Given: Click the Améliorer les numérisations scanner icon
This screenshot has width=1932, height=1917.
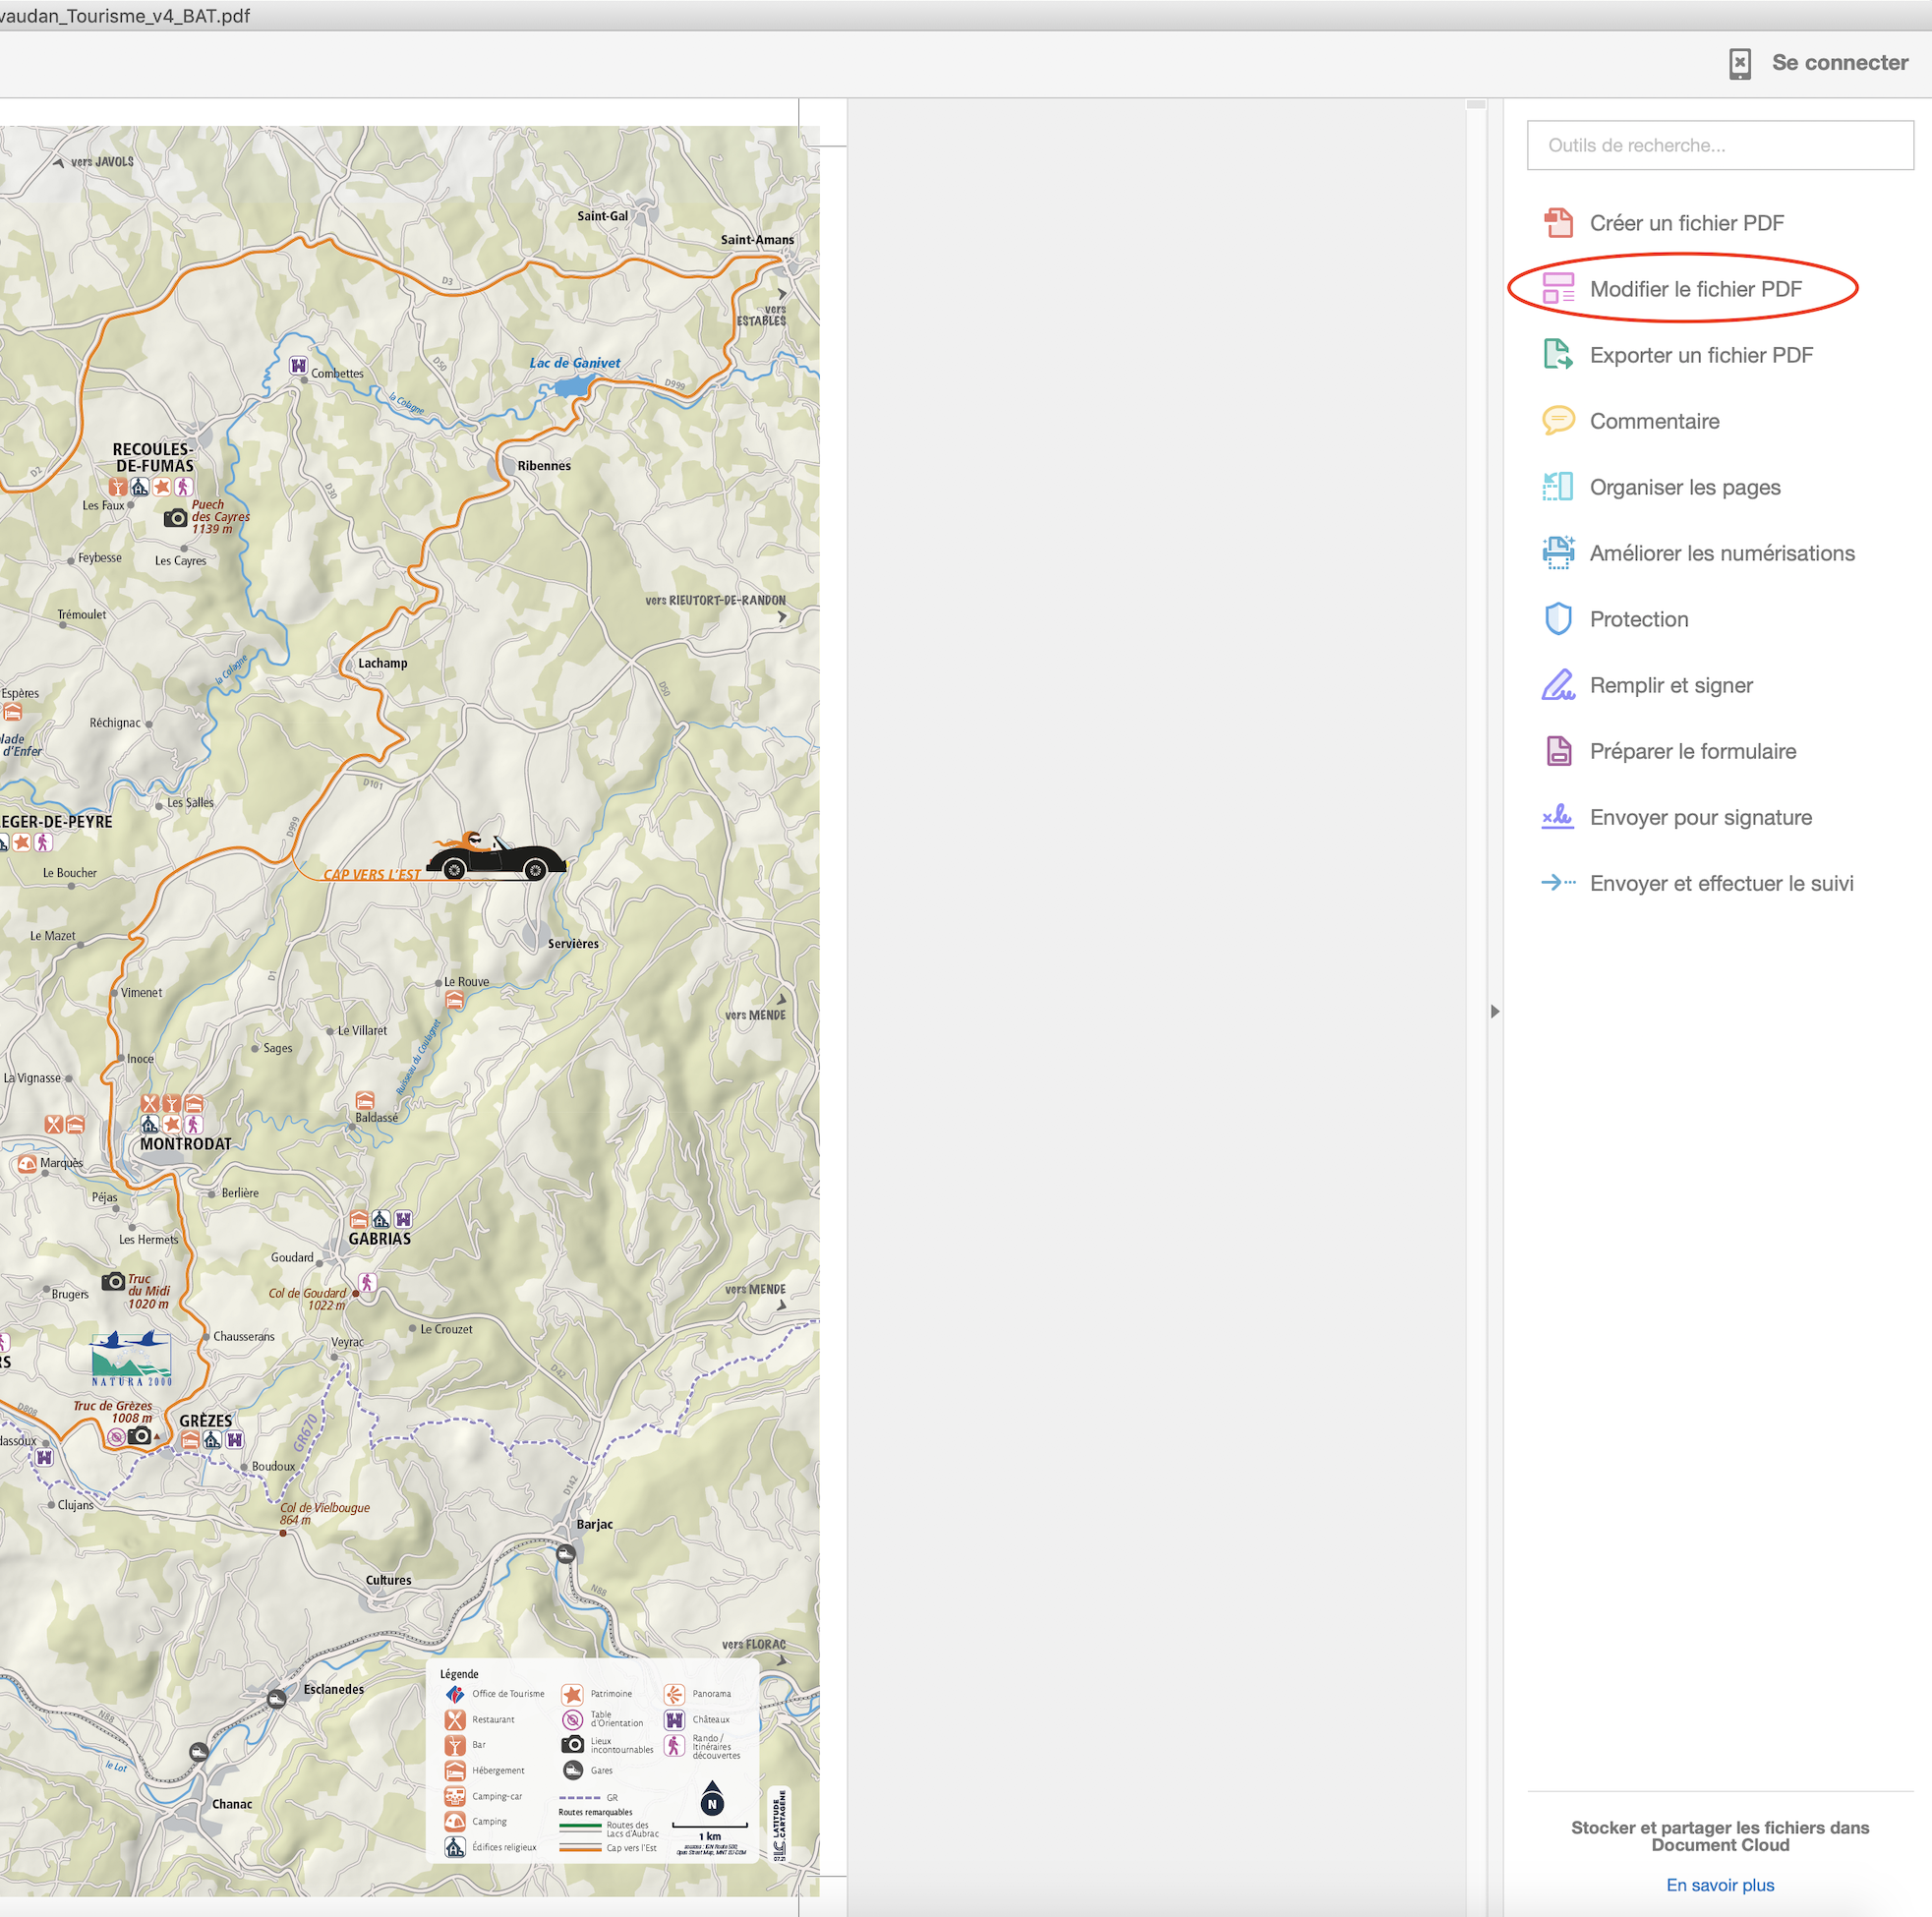Looking at the screenshot, I should click(x=1557, y=553).
